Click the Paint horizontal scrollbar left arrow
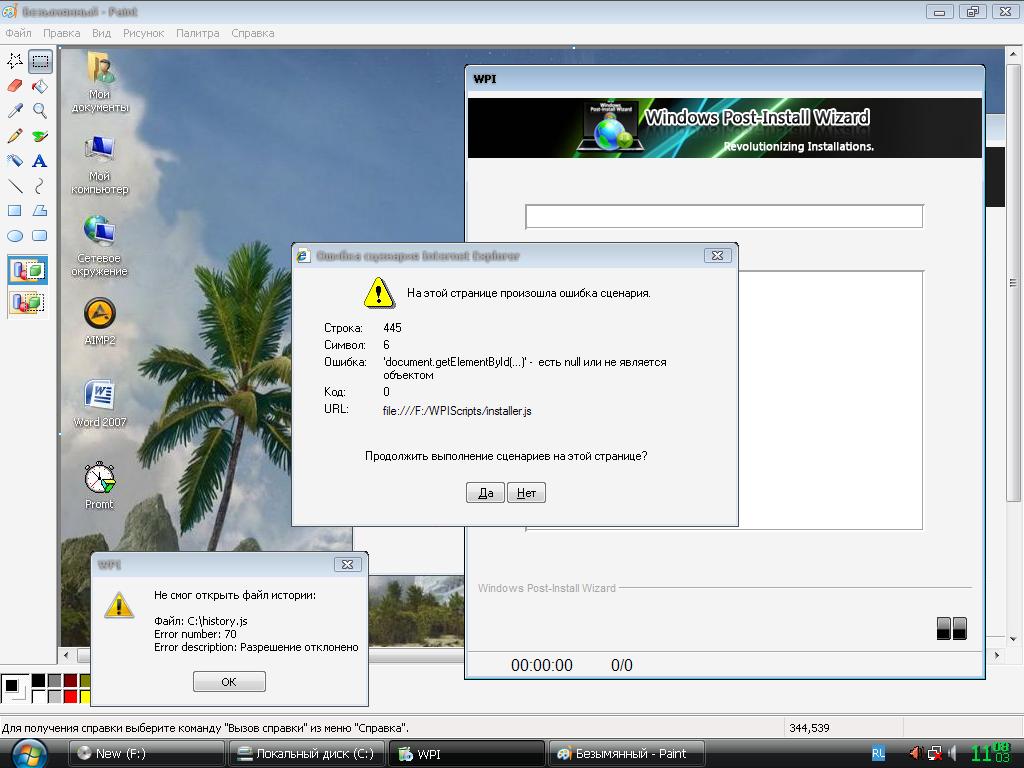Viewport: 1024px width, 768px height. click(x=67, y=654)
